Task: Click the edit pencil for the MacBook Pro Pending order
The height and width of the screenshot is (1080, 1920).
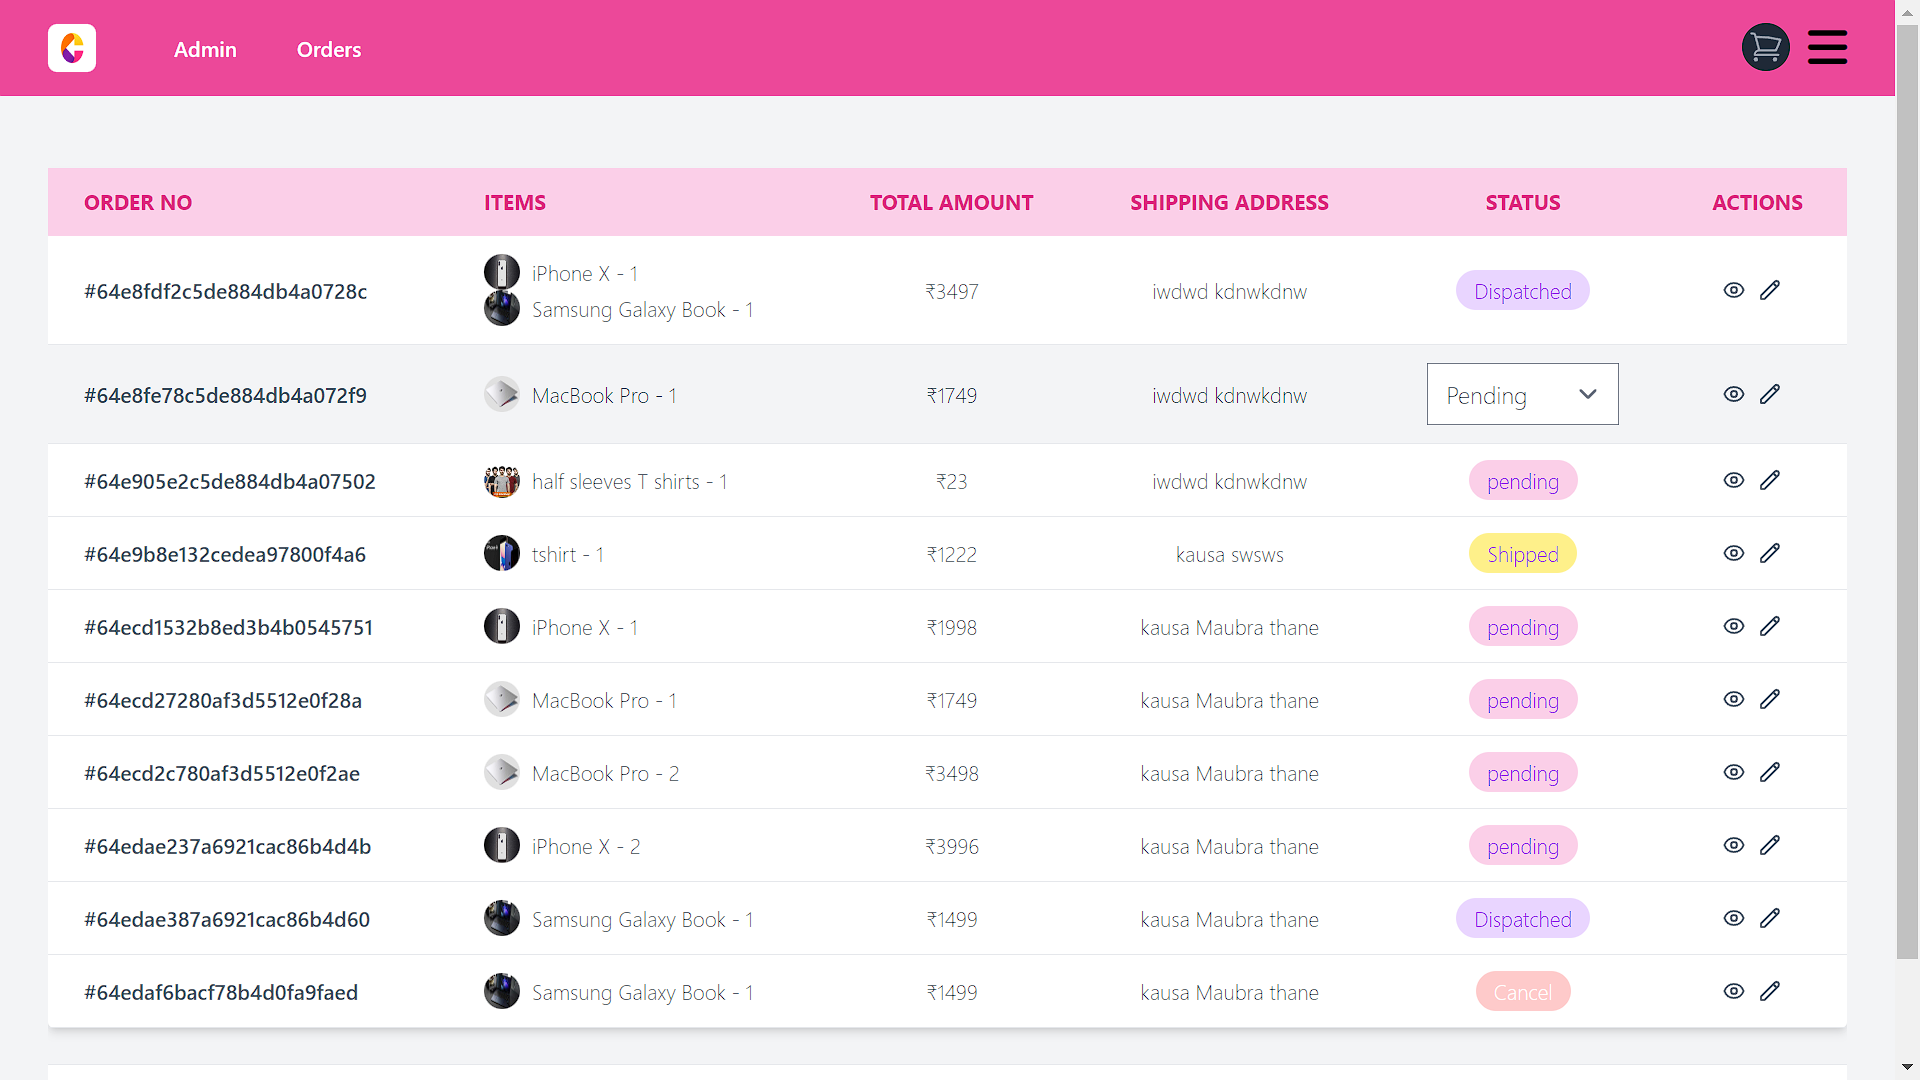Action: click(x=1770, y=394)
